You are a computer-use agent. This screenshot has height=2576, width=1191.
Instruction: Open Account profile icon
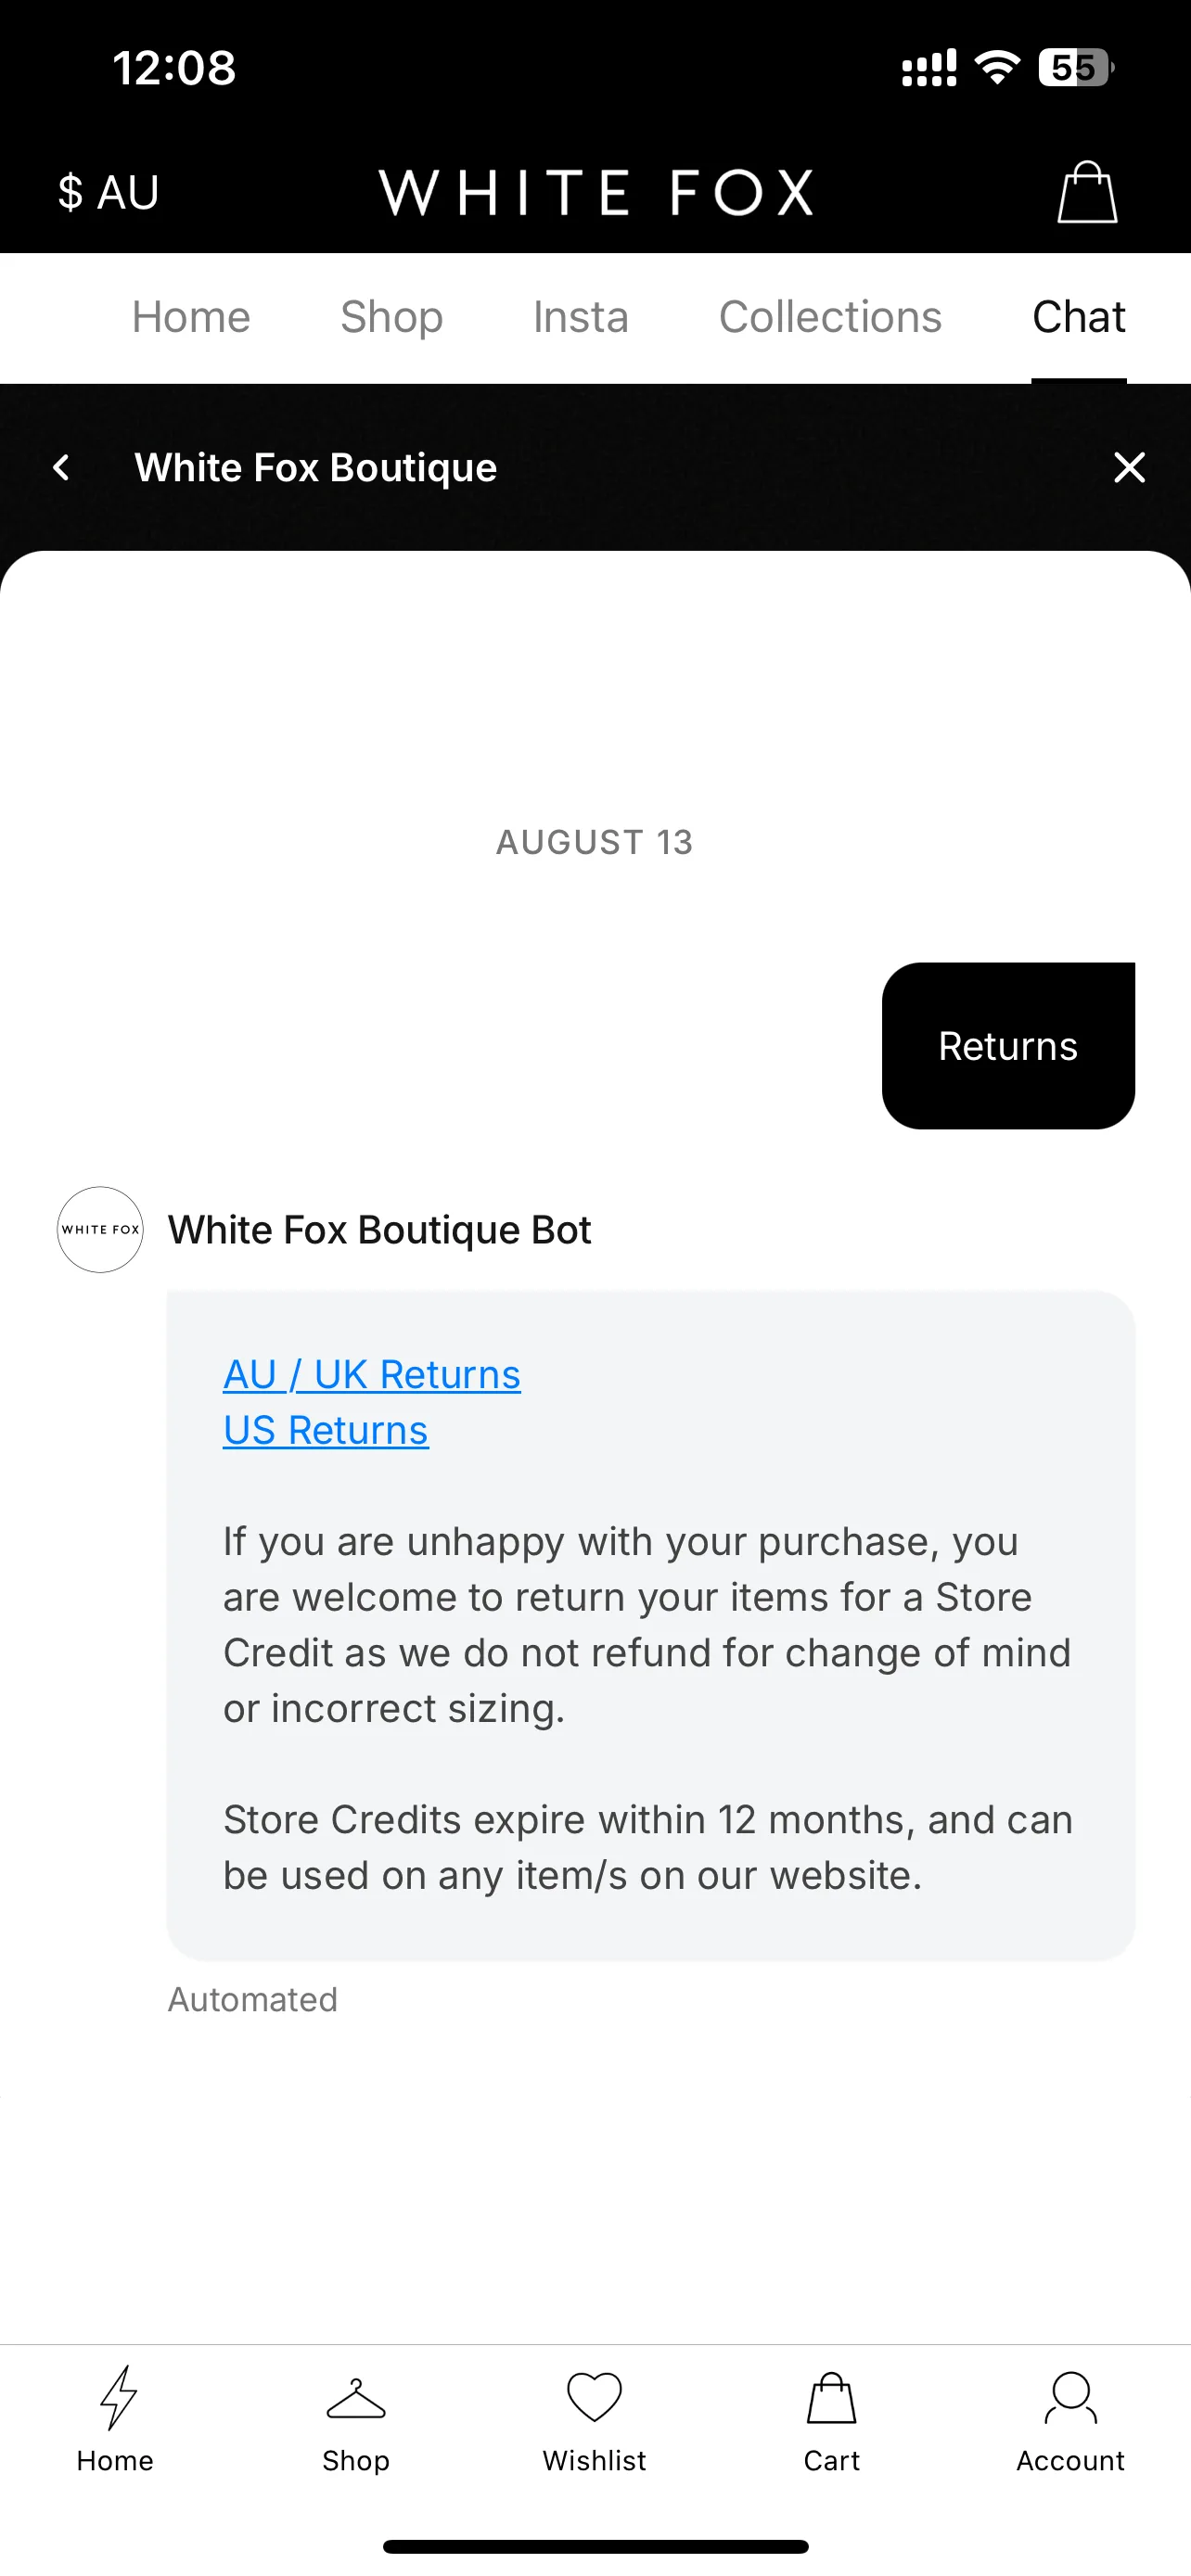(1071, 2397)
